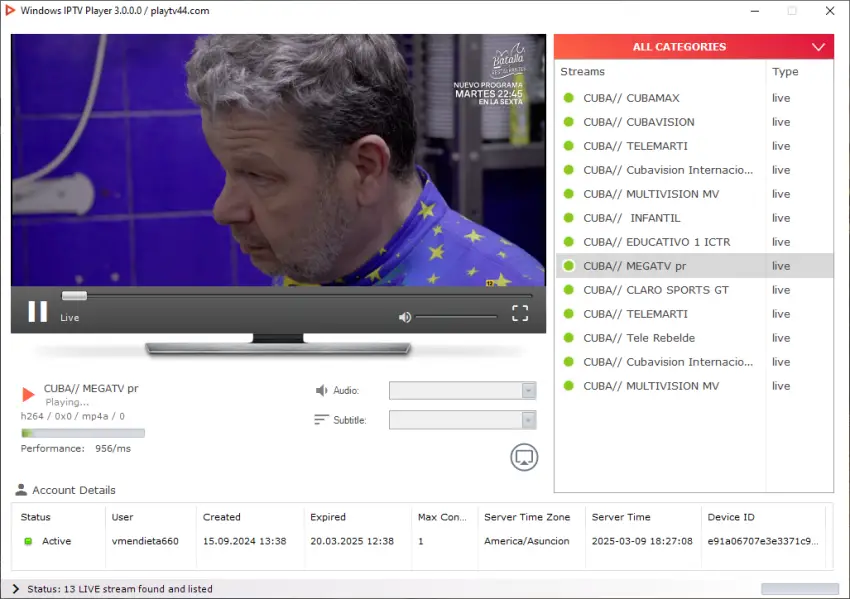This screenshot has width=850, height=599.
Task: Click the round screen-cast icon below Subtitle
Action: tap(524, 458)
